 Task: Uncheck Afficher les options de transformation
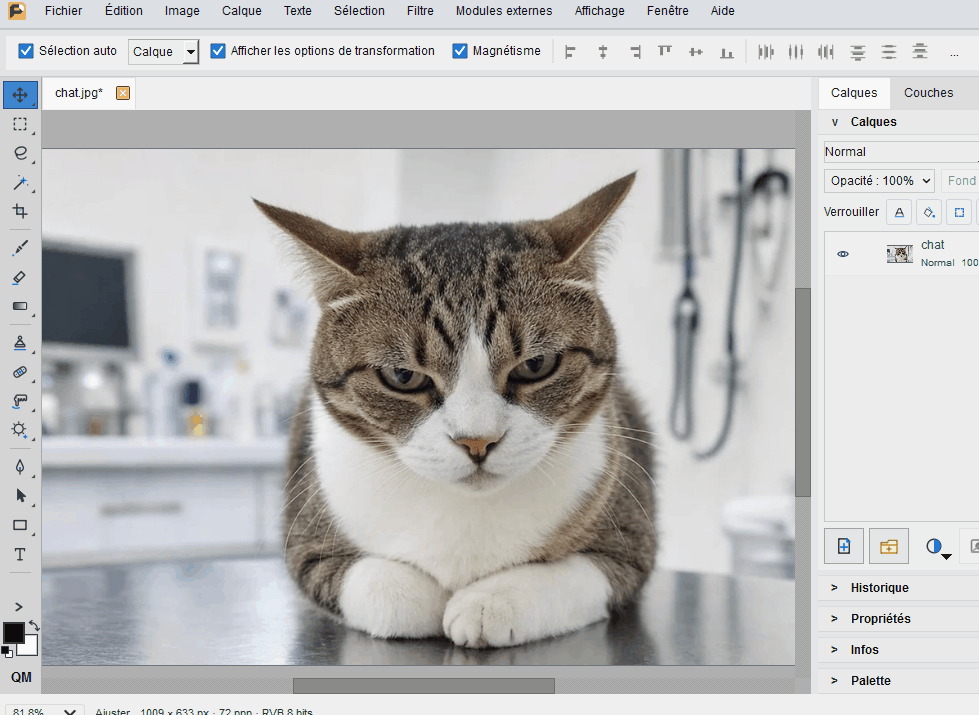(x=218, y=51)
